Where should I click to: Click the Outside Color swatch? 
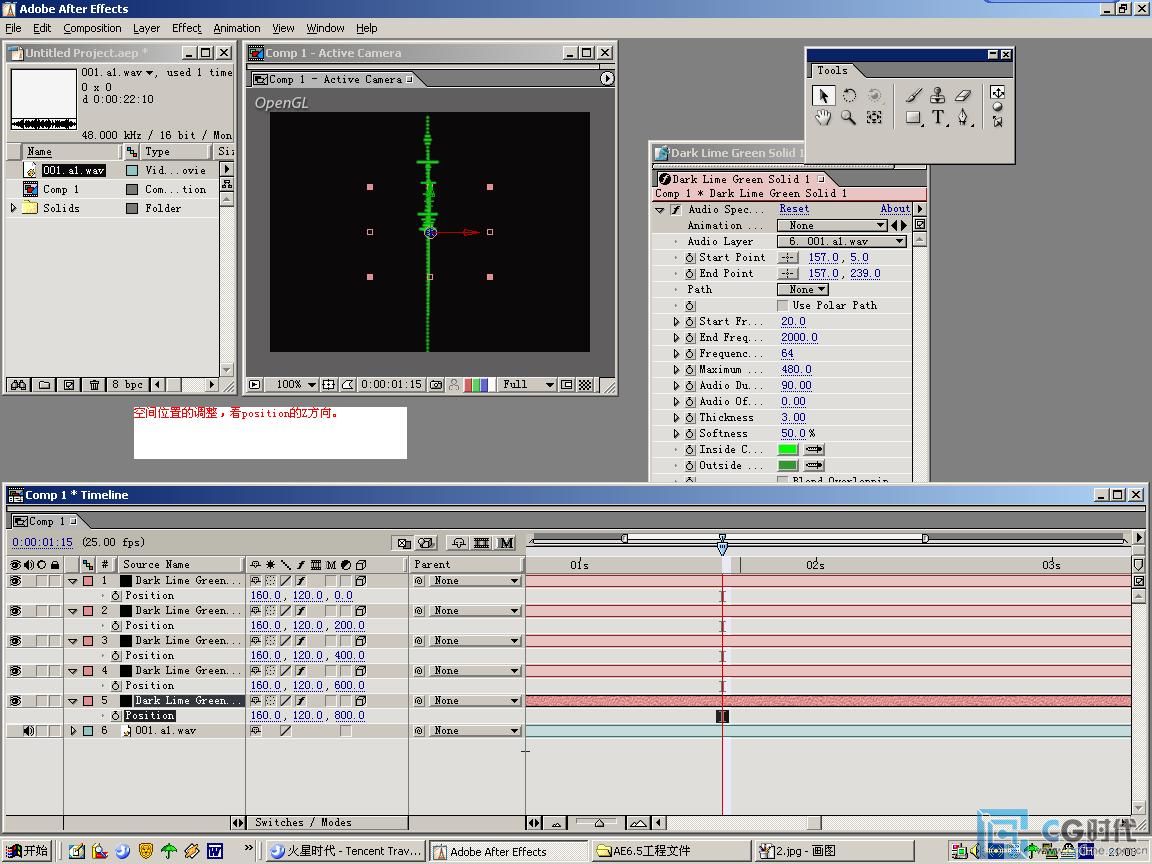point(788,466)
